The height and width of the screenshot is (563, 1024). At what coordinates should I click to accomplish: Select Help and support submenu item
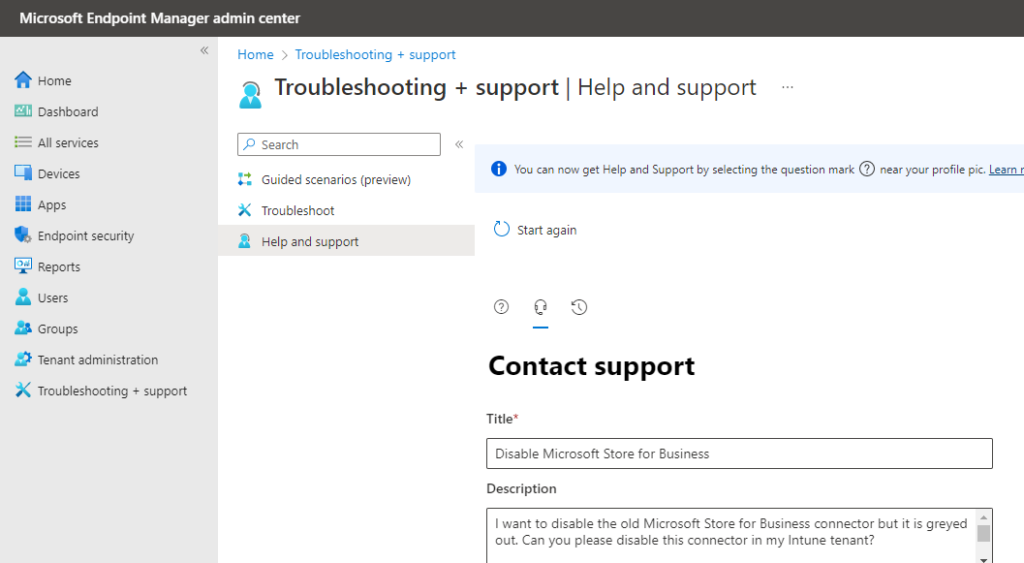[x=346, y=241]
